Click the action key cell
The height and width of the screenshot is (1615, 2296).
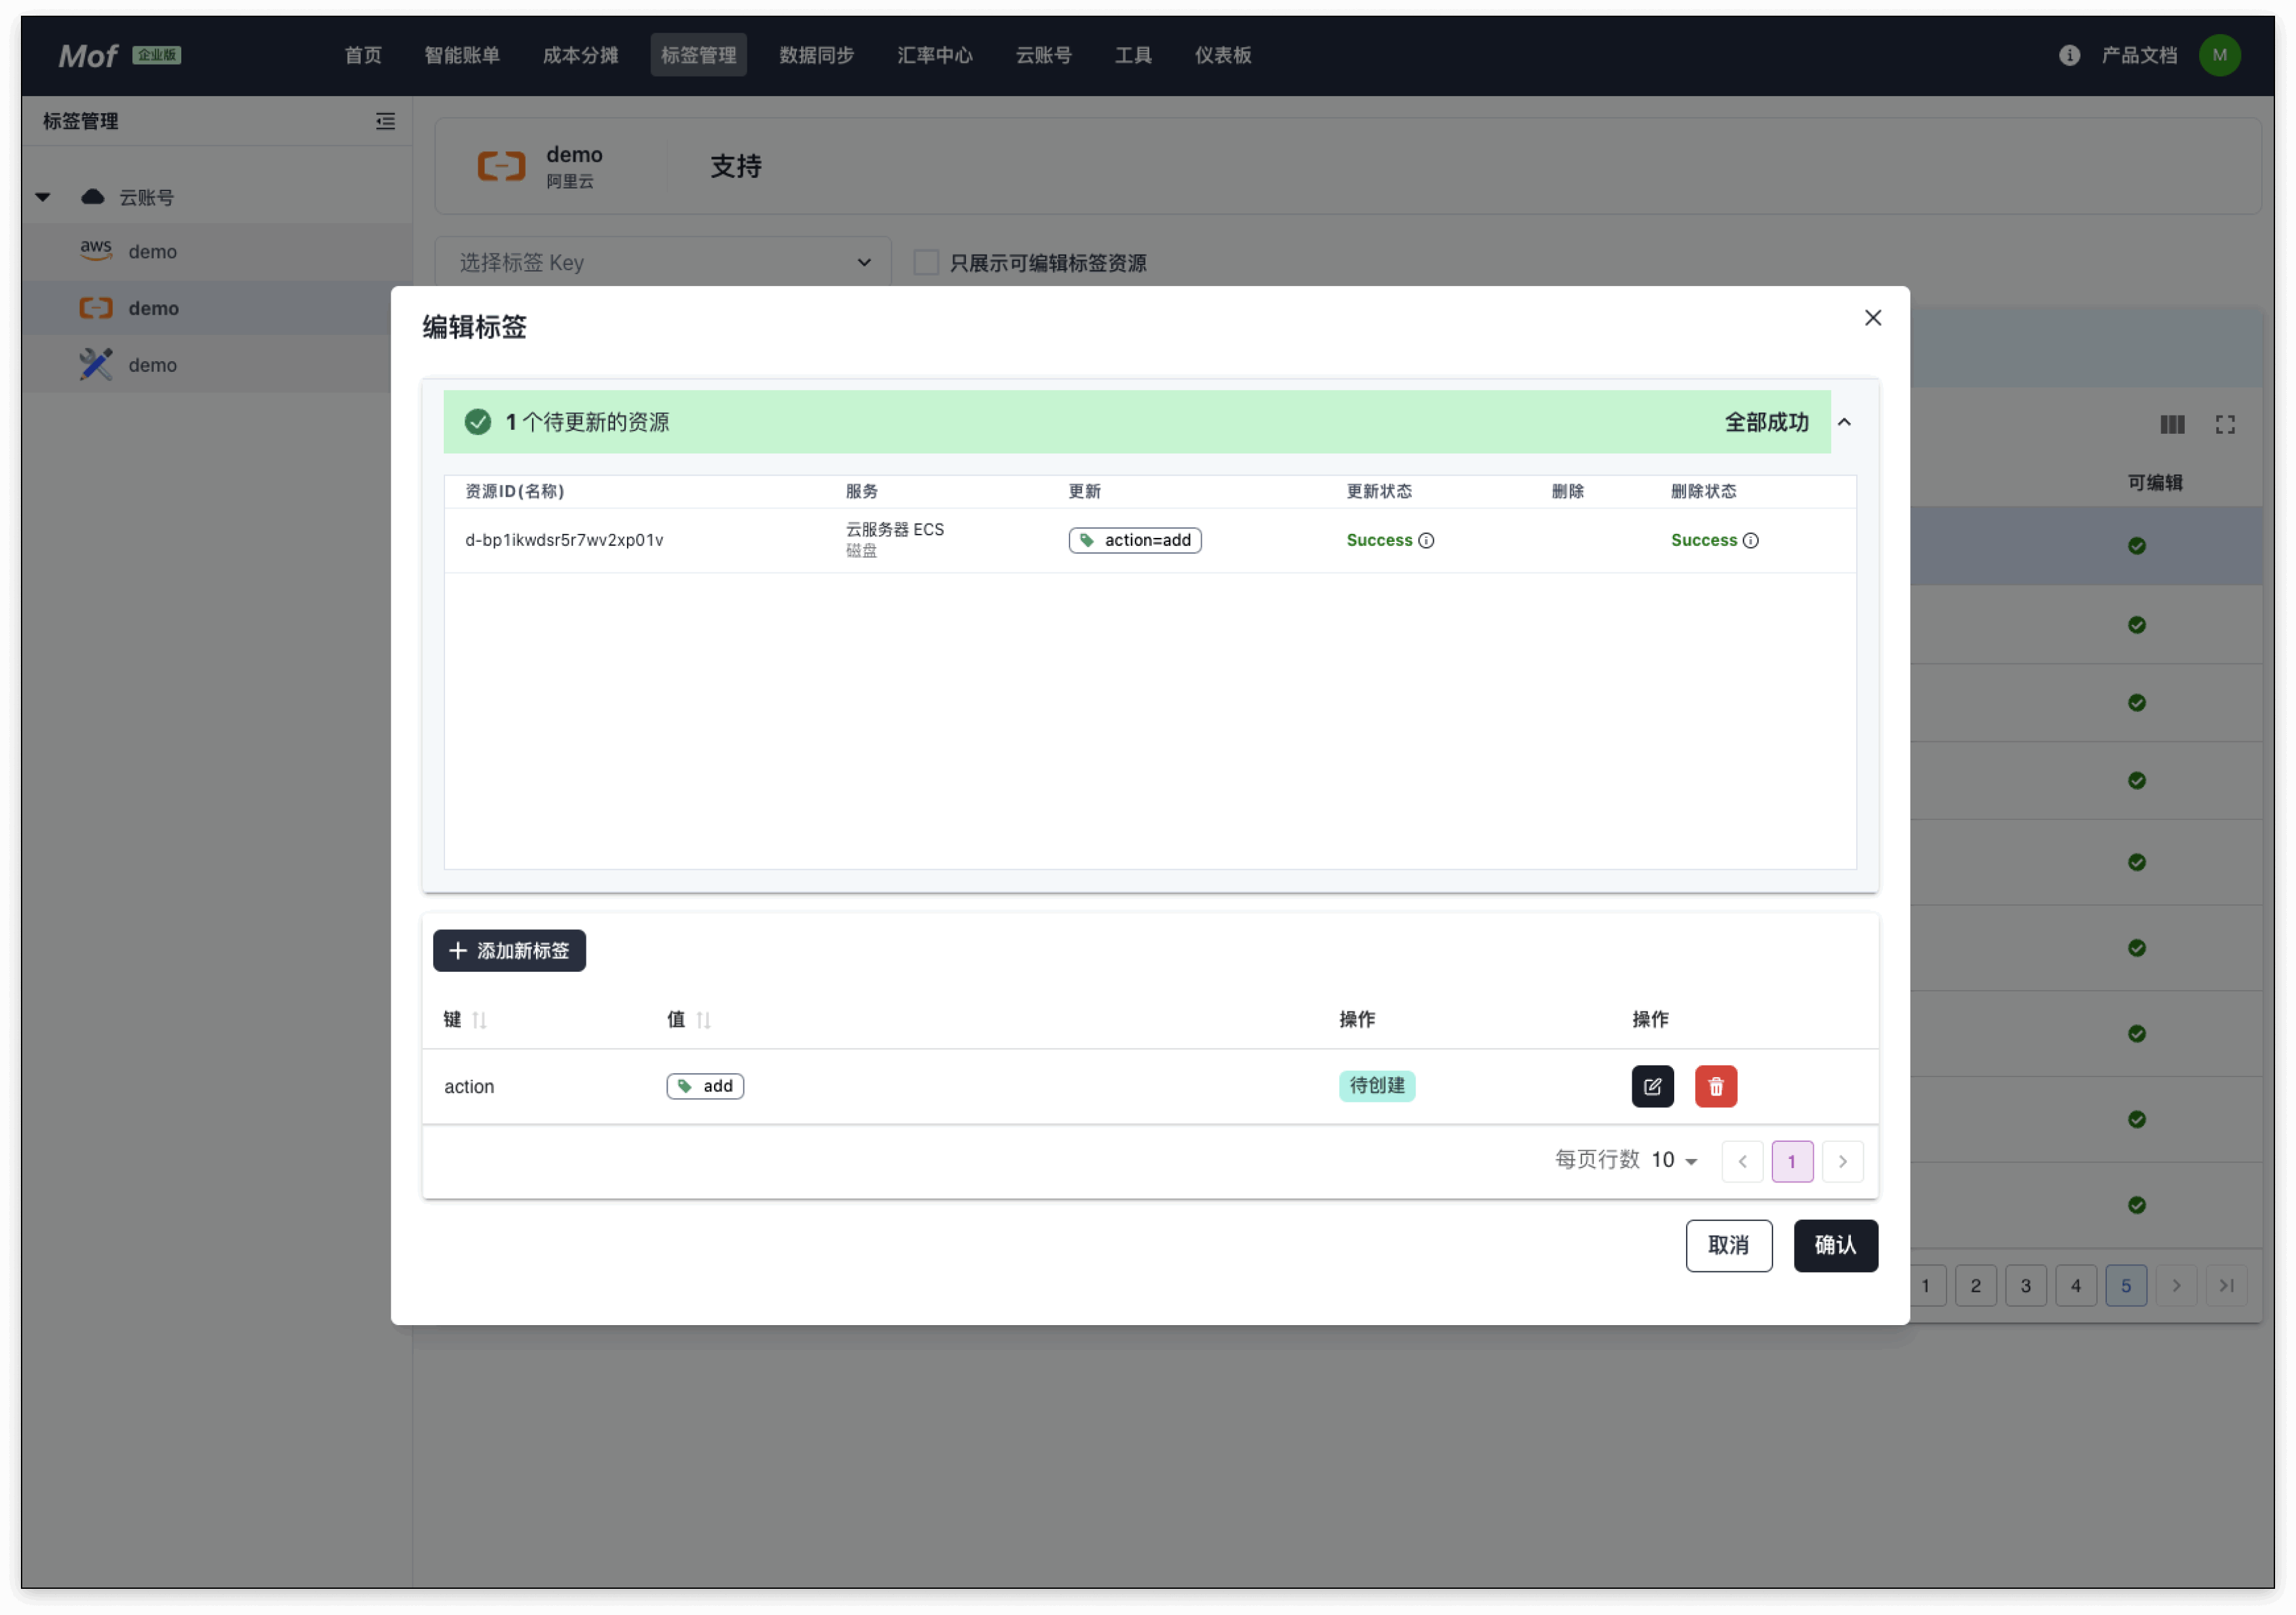(x=469, y=1086)
